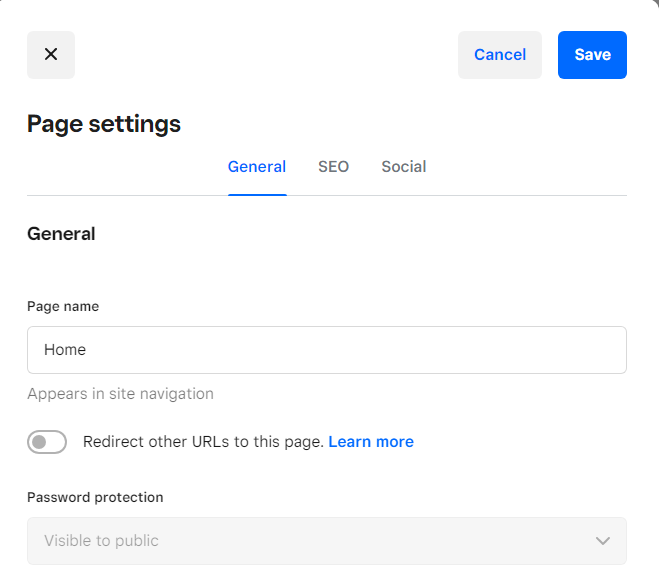Select the Visible to public text
The height and width of the screenshot is (577, 659).
(101, 541)
